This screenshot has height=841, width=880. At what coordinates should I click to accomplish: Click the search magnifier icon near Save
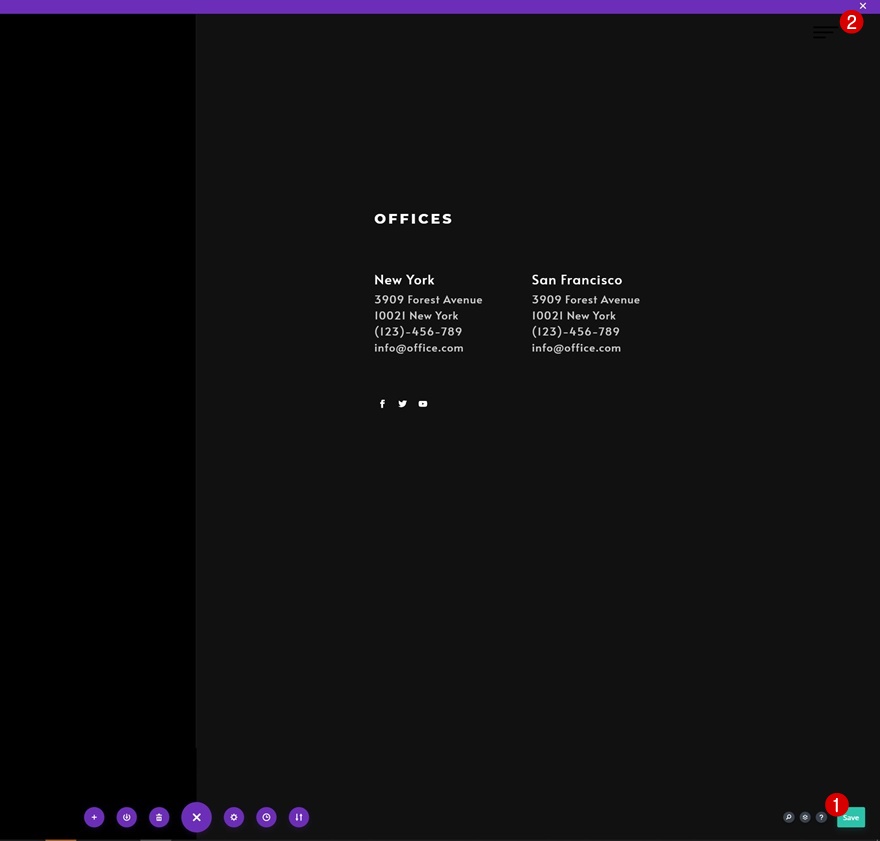pos(789,817)
